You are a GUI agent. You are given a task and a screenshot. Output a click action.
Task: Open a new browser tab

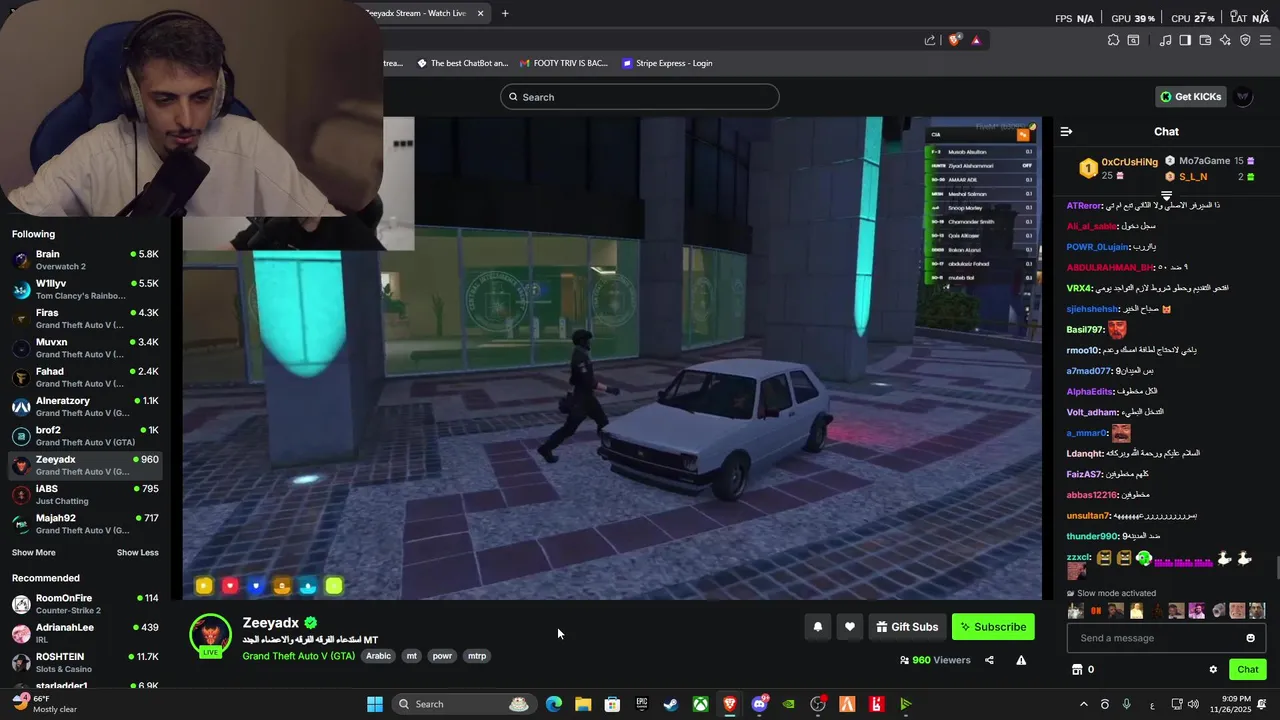pyautogui.click(x=505, y=13)
